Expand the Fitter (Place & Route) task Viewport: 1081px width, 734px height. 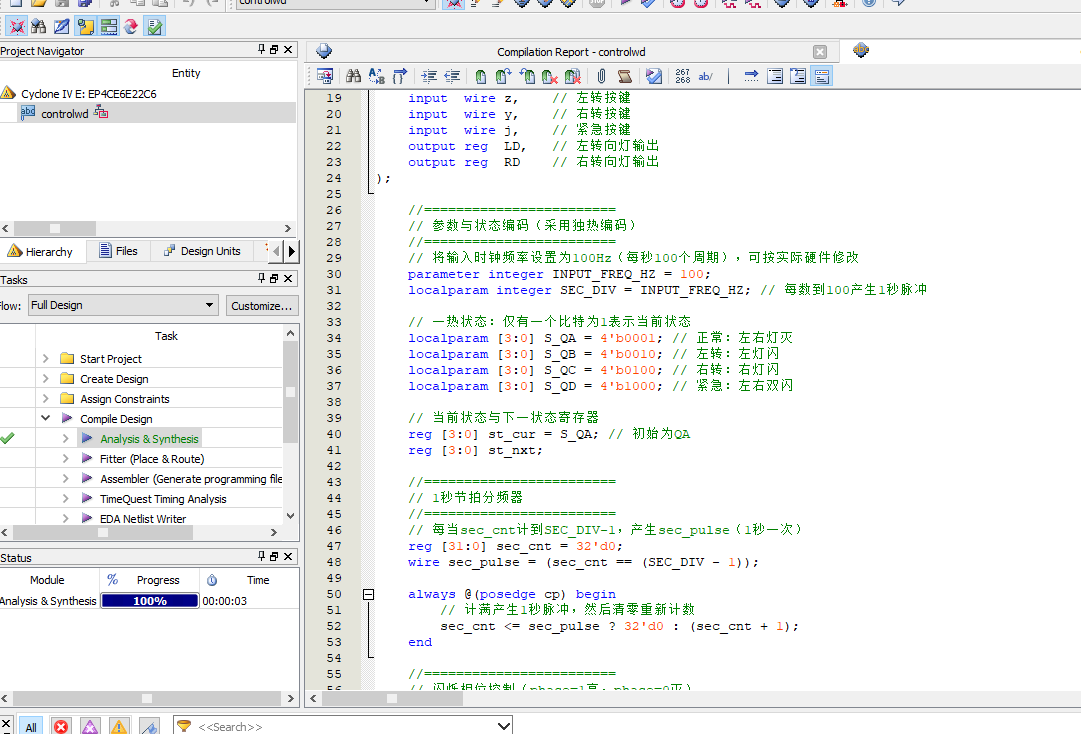65,458
